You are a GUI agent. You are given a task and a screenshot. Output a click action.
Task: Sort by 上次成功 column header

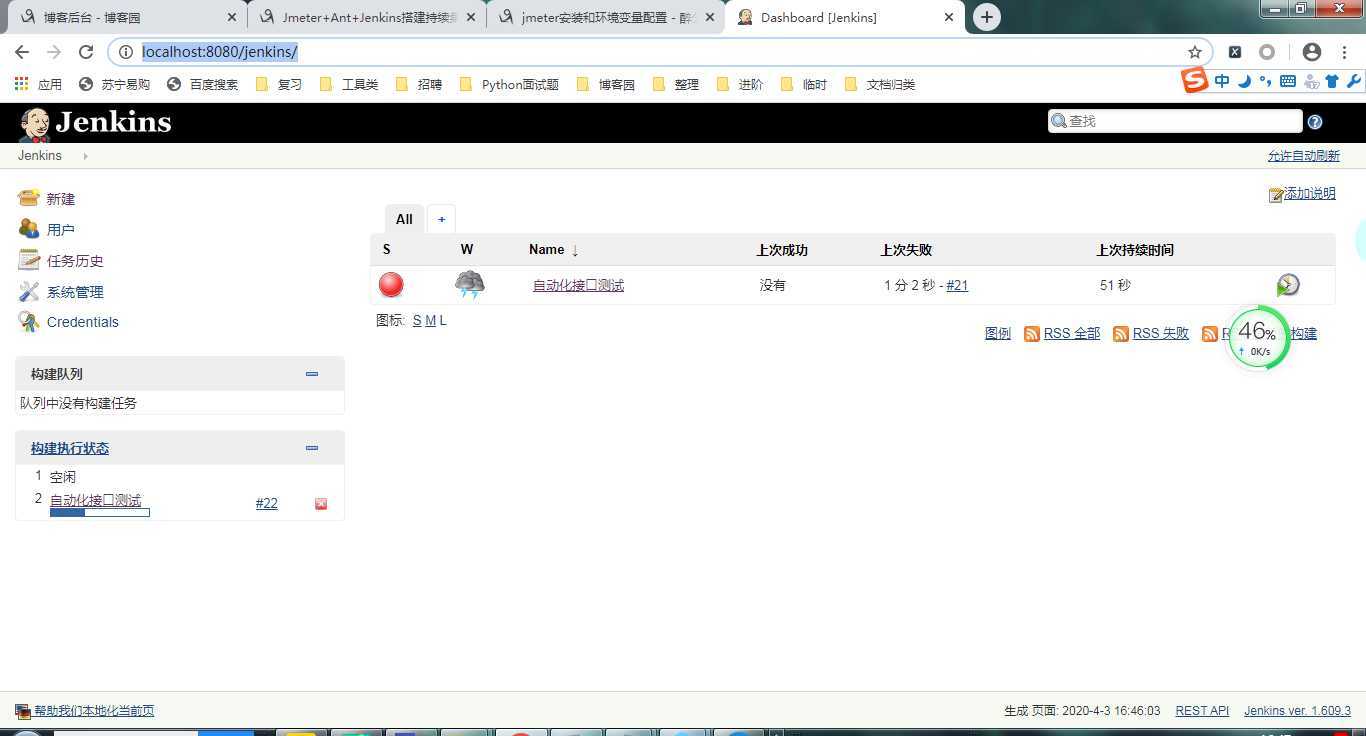(782, 250)
